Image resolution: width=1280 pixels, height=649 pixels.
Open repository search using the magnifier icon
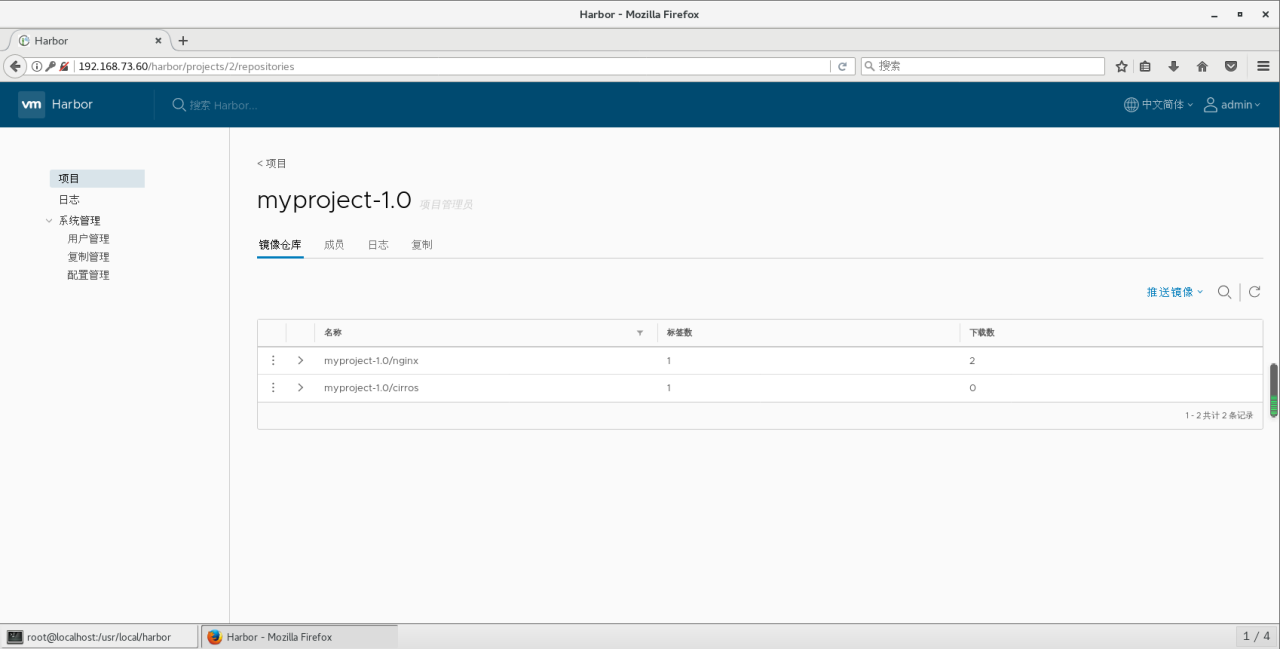click(1224, 292)
